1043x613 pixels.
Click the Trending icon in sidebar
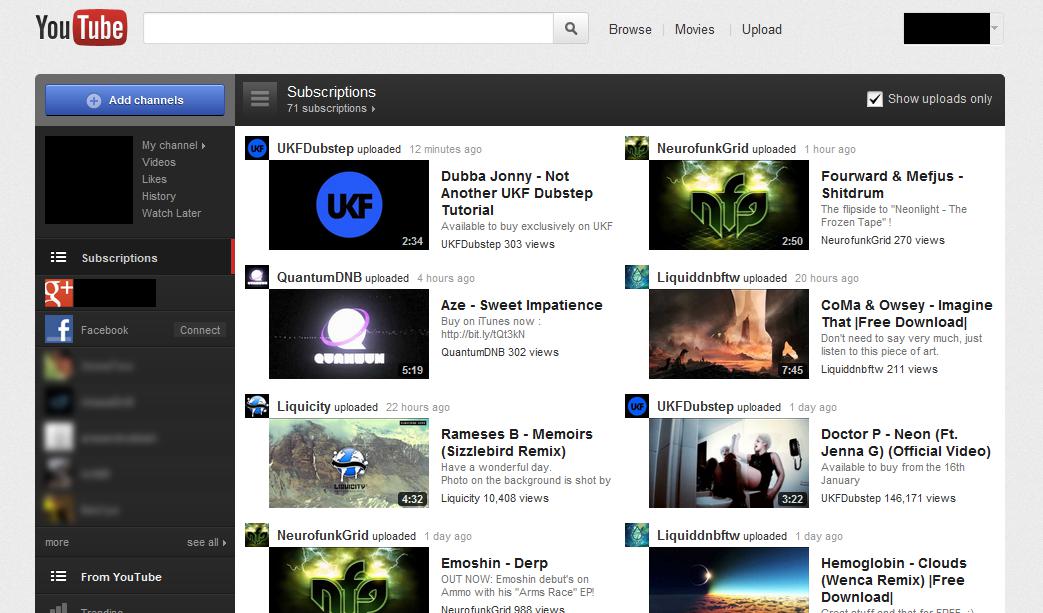[59, 608]
